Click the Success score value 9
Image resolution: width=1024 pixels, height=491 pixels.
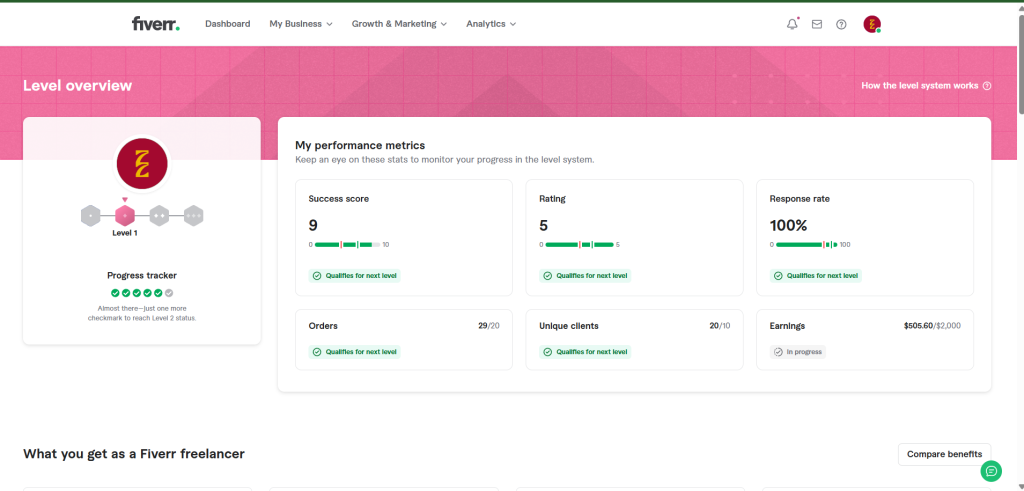coord(313,226)
